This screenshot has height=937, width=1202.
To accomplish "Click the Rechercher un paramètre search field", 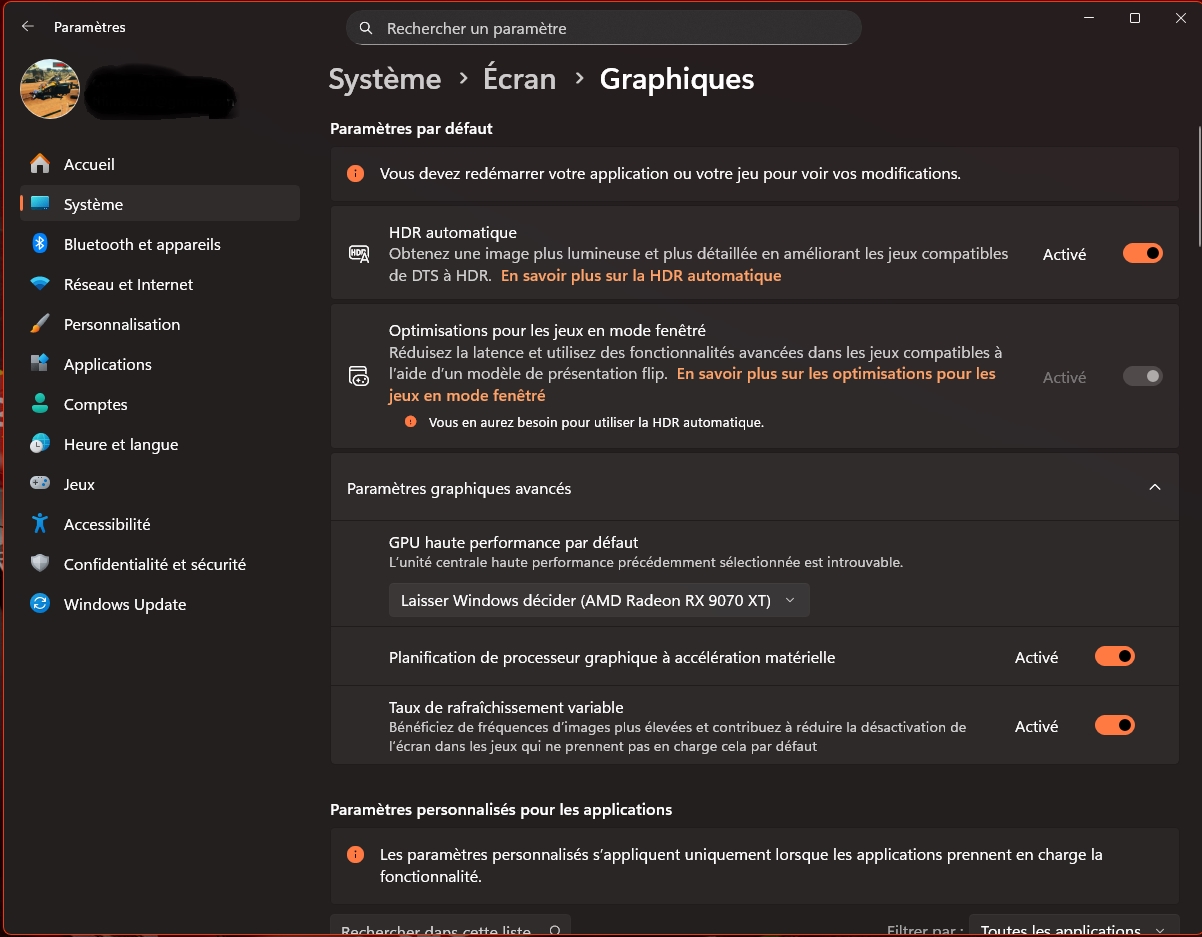I will coord(604,28).
